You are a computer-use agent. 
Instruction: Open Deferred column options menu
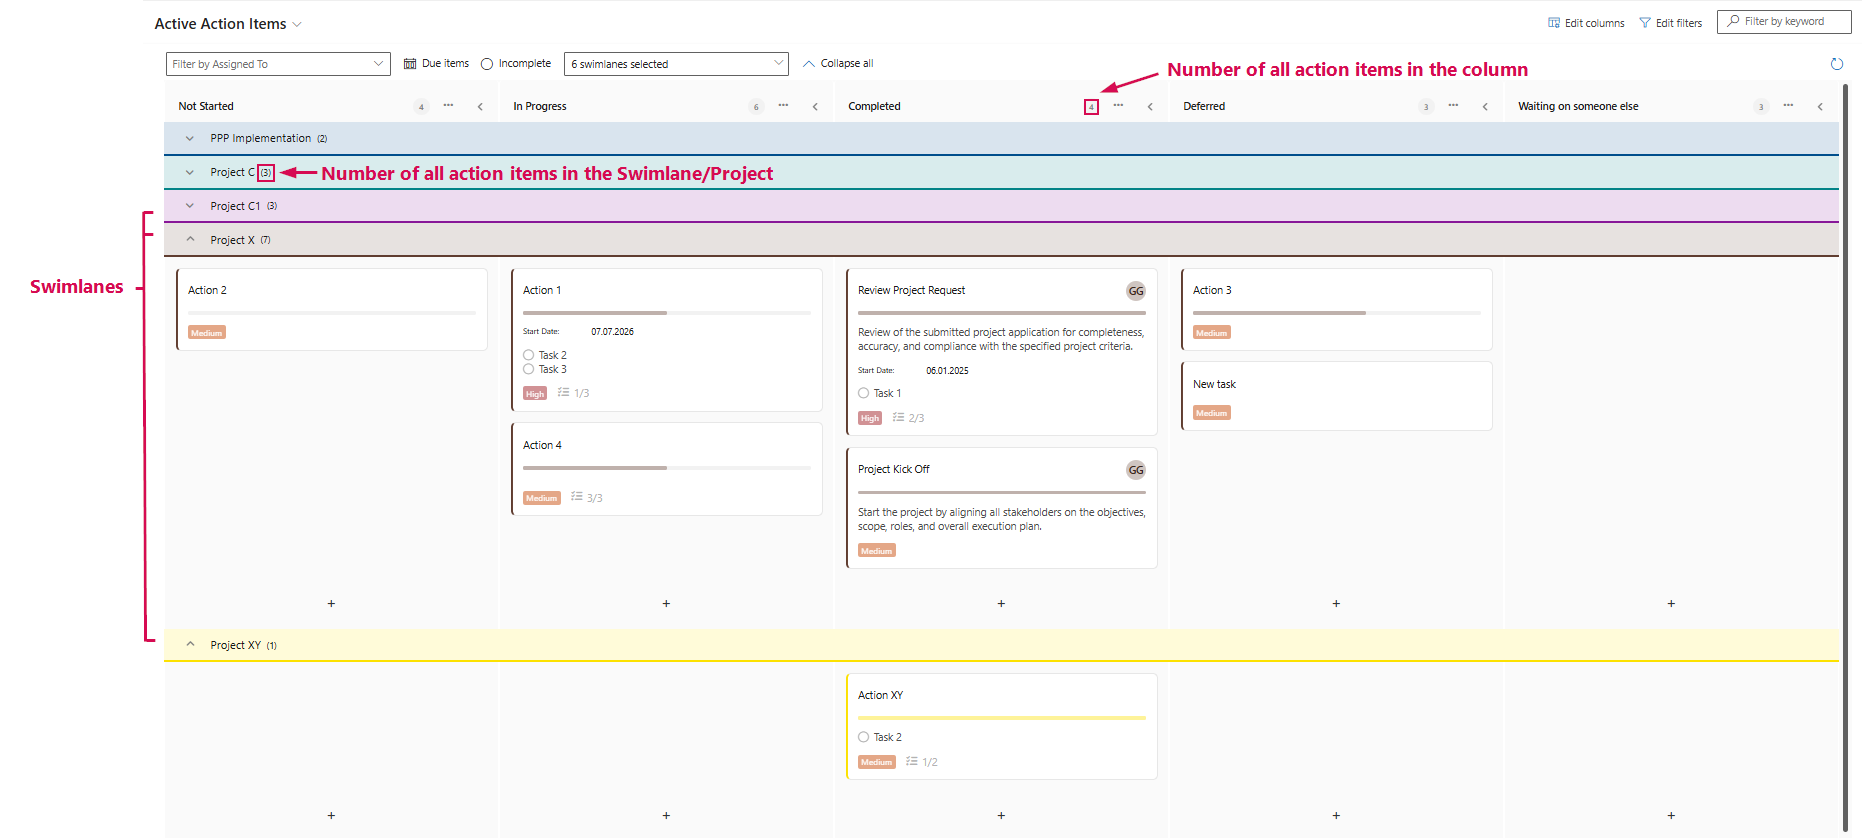pyautogui.click(x=1453, y=106)
